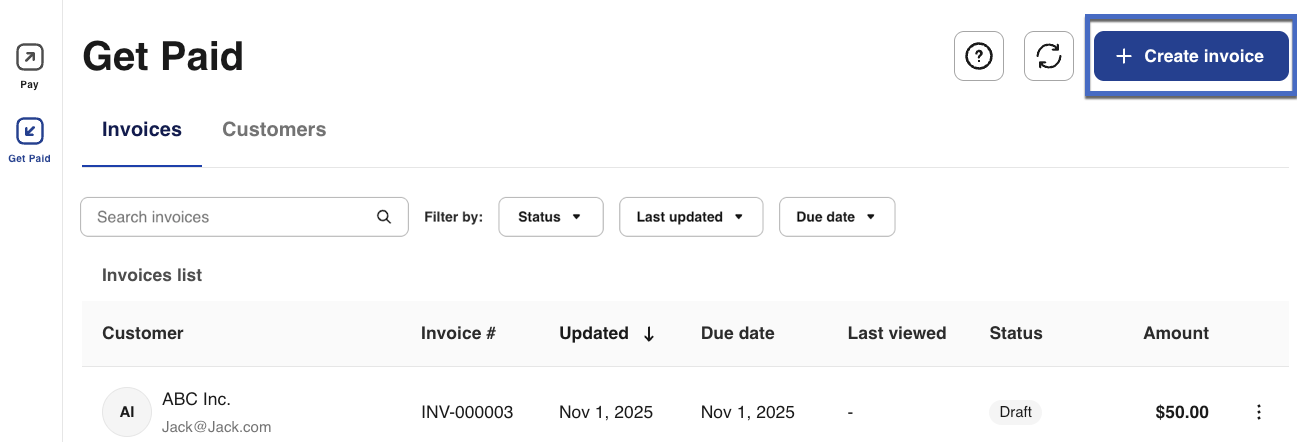
Task: Sort by the Amount column header
Action: (x=1176, y=333)
